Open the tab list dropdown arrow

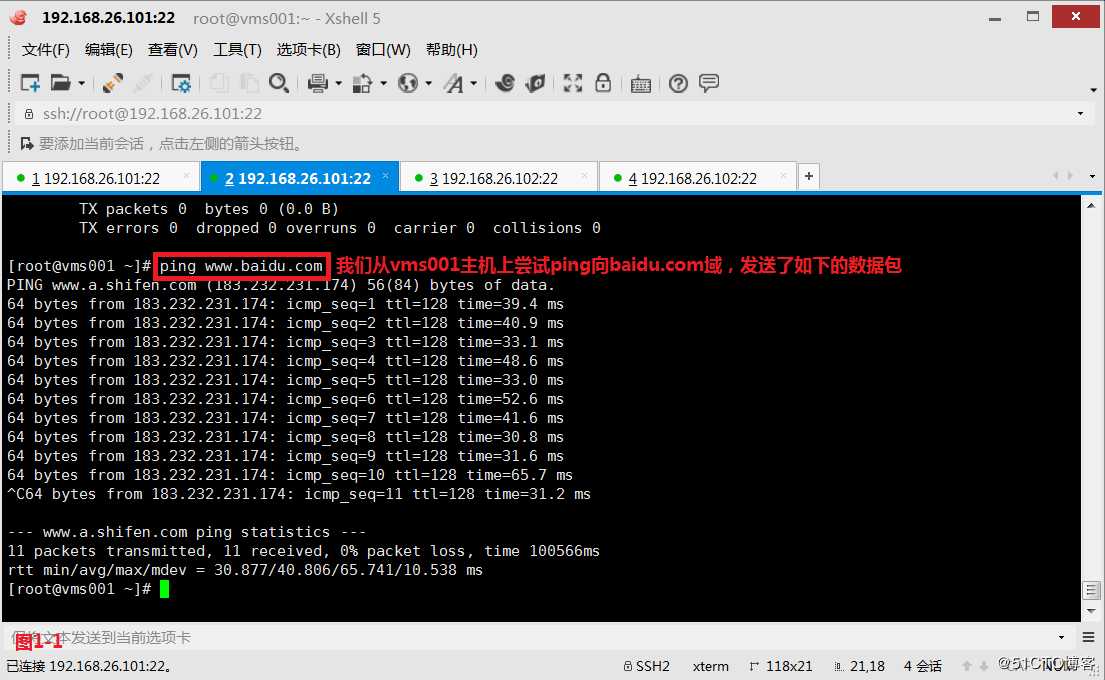pyautogui.click(x=1092, y=176)
